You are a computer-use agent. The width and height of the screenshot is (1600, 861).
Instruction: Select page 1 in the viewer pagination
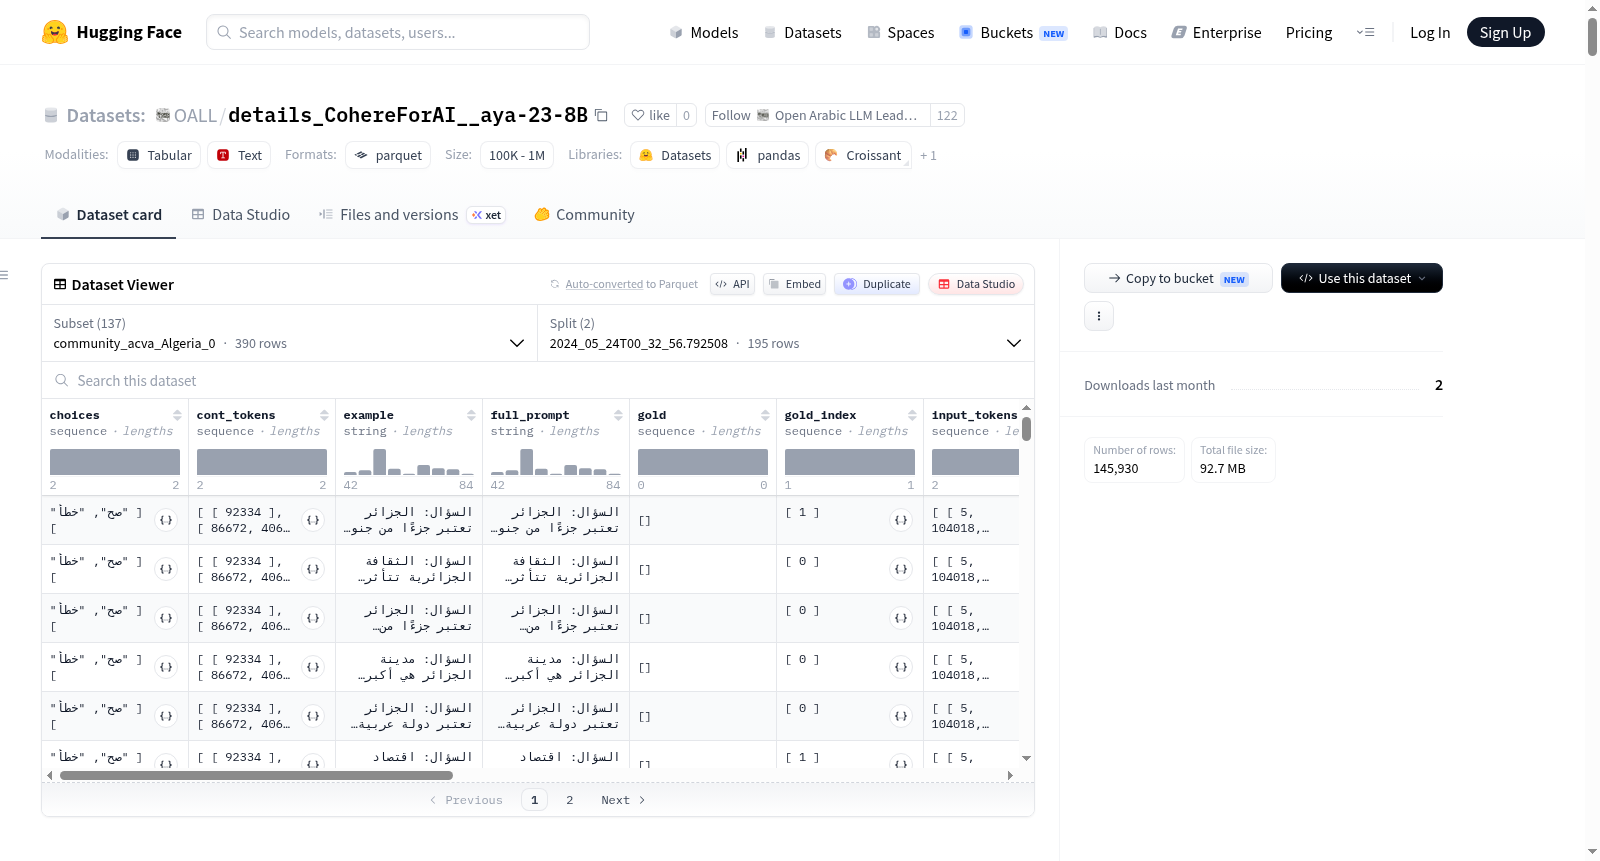click(534, 800)
